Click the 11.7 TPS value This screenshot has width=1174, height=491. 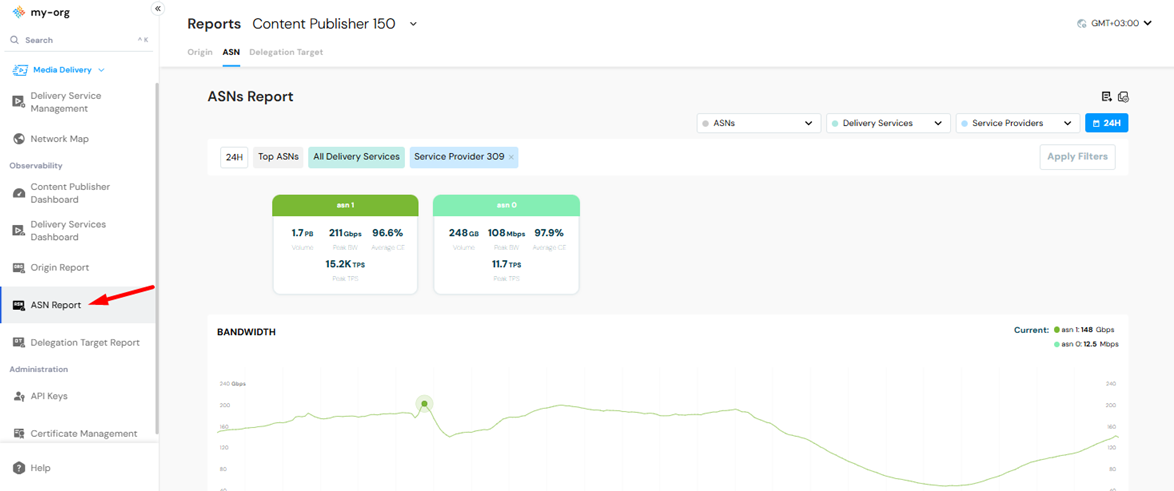[x=506, y=264]
